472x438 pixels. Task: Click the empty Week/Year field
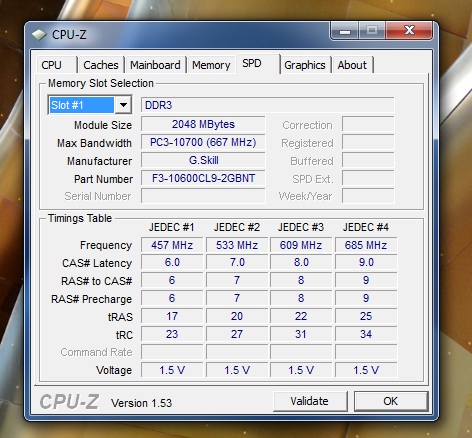coord(368,196)
